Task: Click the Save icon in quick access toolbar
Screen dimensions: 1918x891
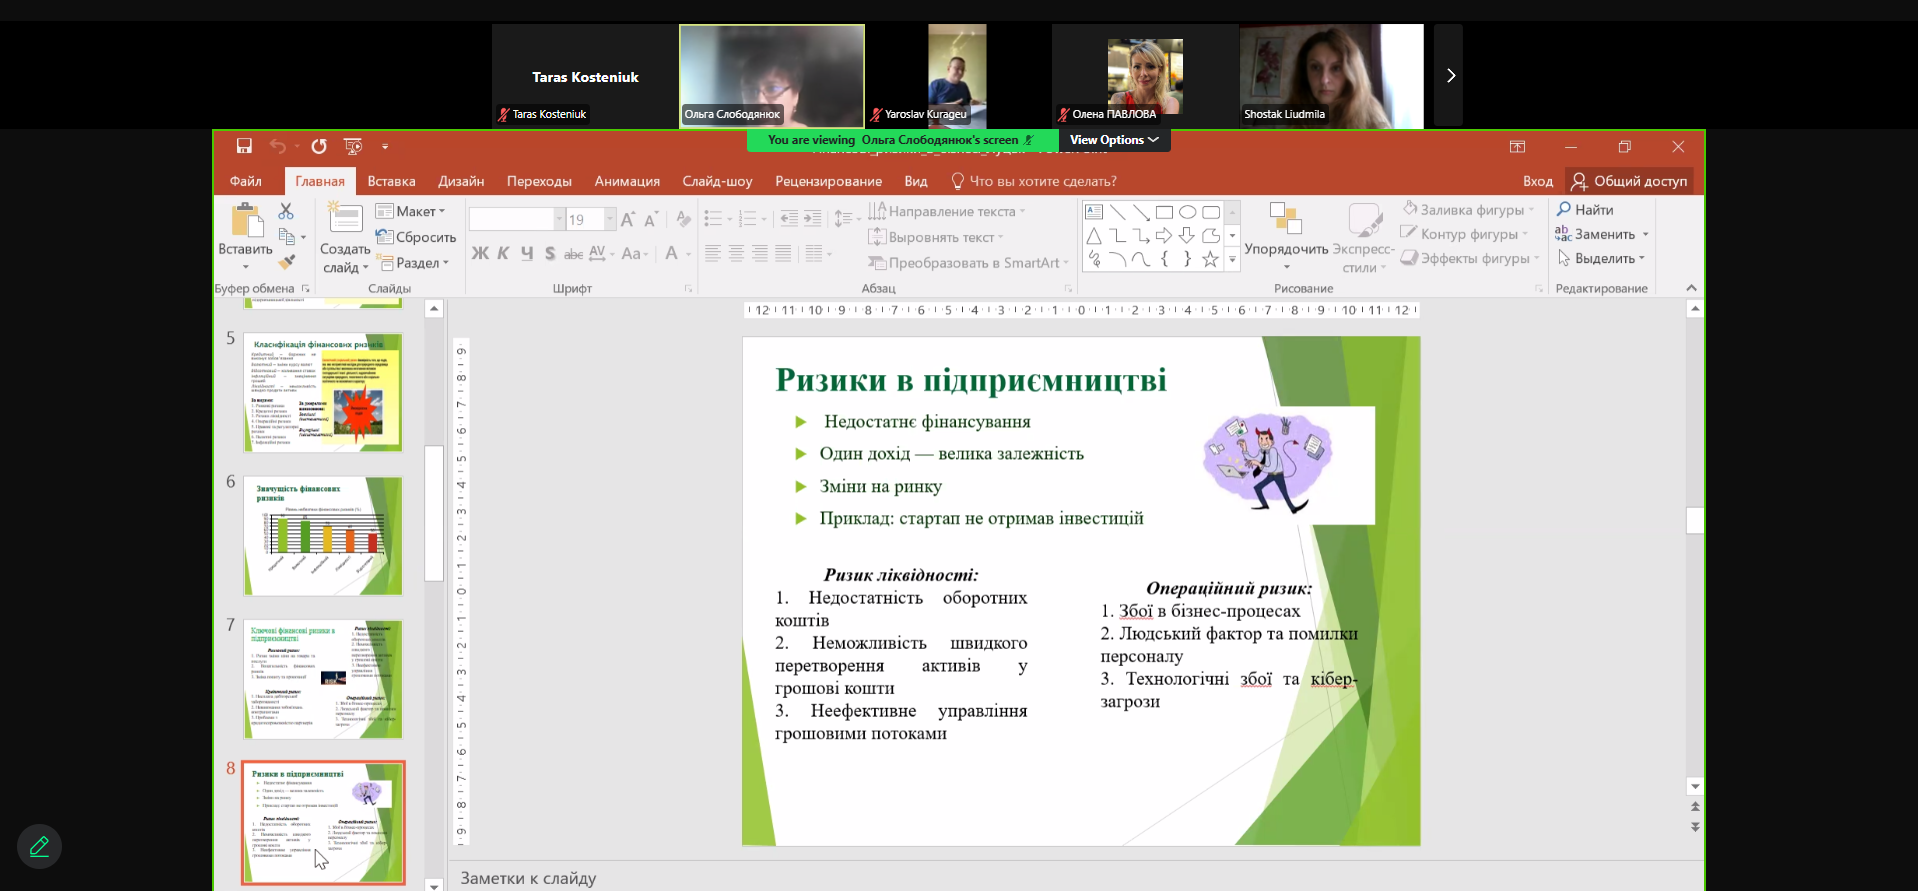Action: (244, 146)
